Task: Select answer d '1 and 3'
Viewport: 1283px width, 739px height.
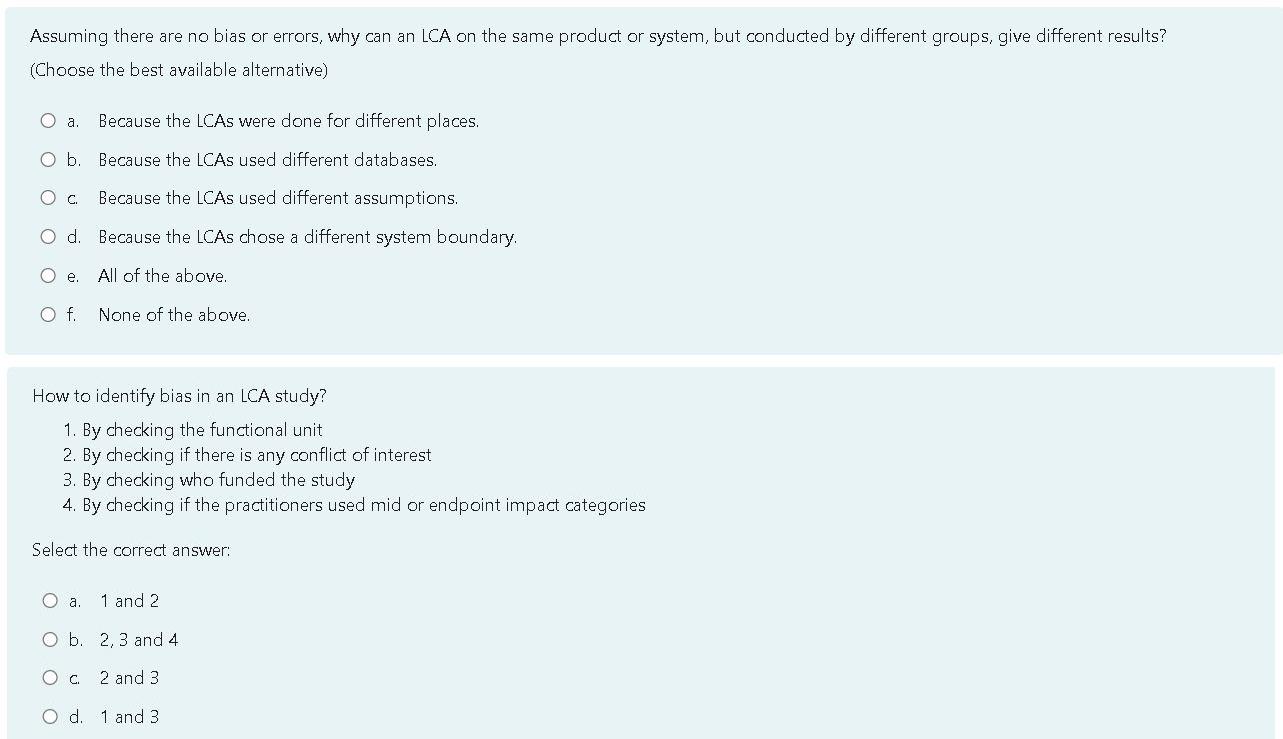Action: [x=49, y=716]
